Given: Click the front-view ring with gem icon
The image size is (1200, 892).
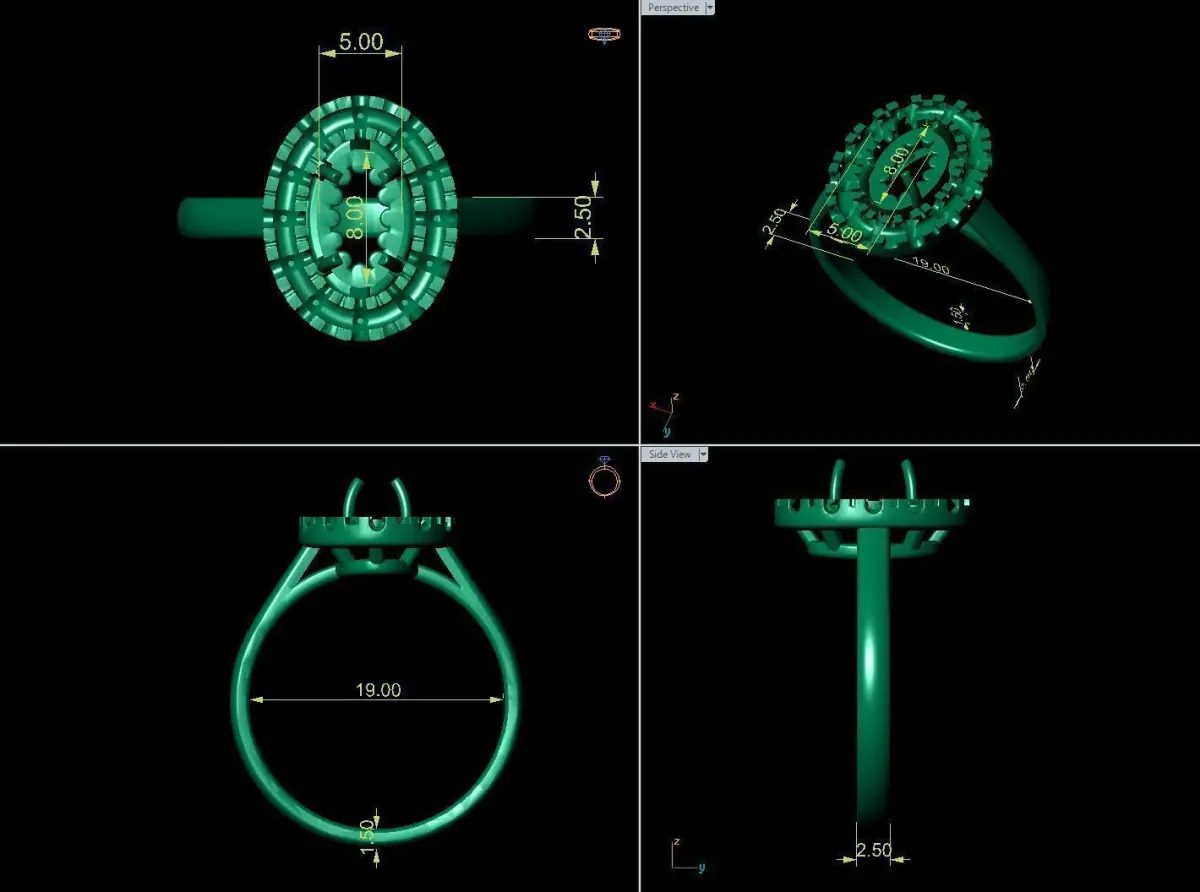Looking at the screenshot, I should point(604,477).
